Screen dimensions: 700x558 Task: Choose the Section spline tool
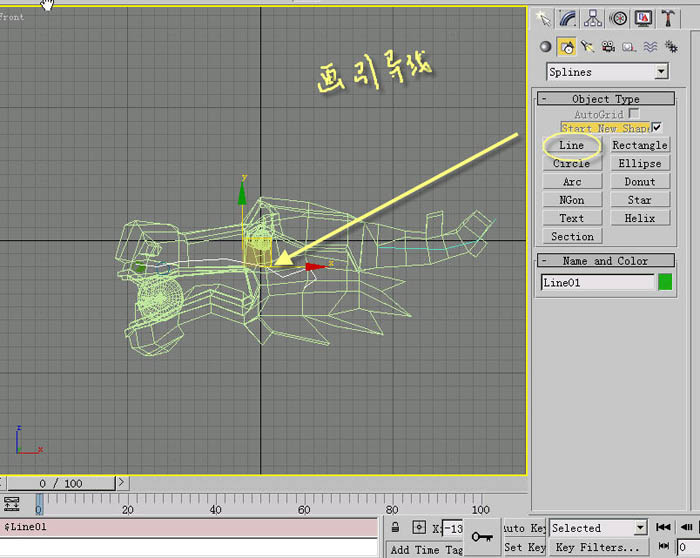point(572,236)
